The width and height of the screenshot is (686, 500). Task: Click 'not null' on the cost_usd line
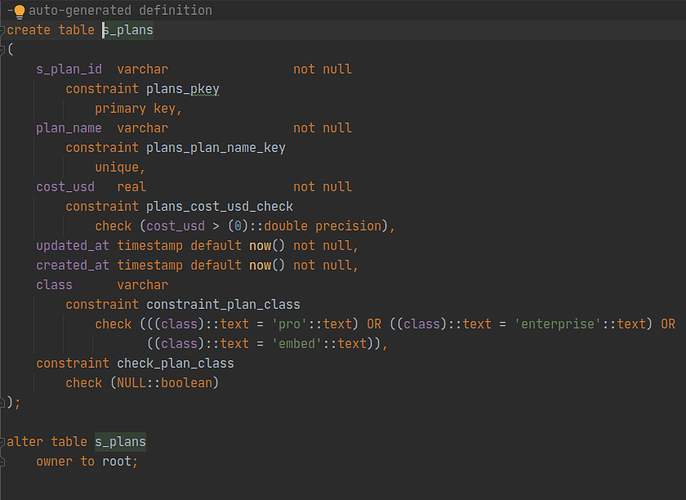click(322, 187)
